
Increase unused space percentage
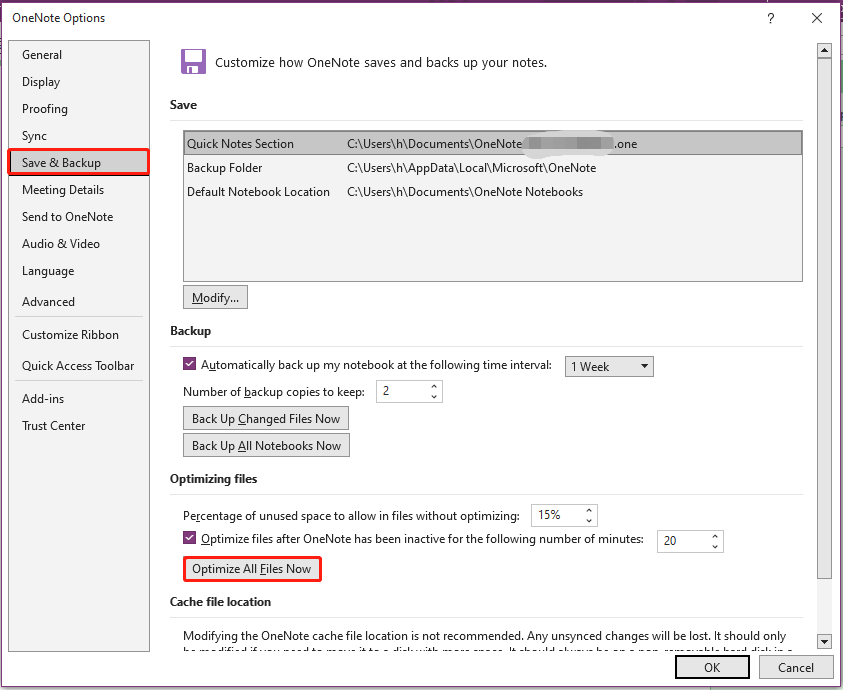coord(589,510)
